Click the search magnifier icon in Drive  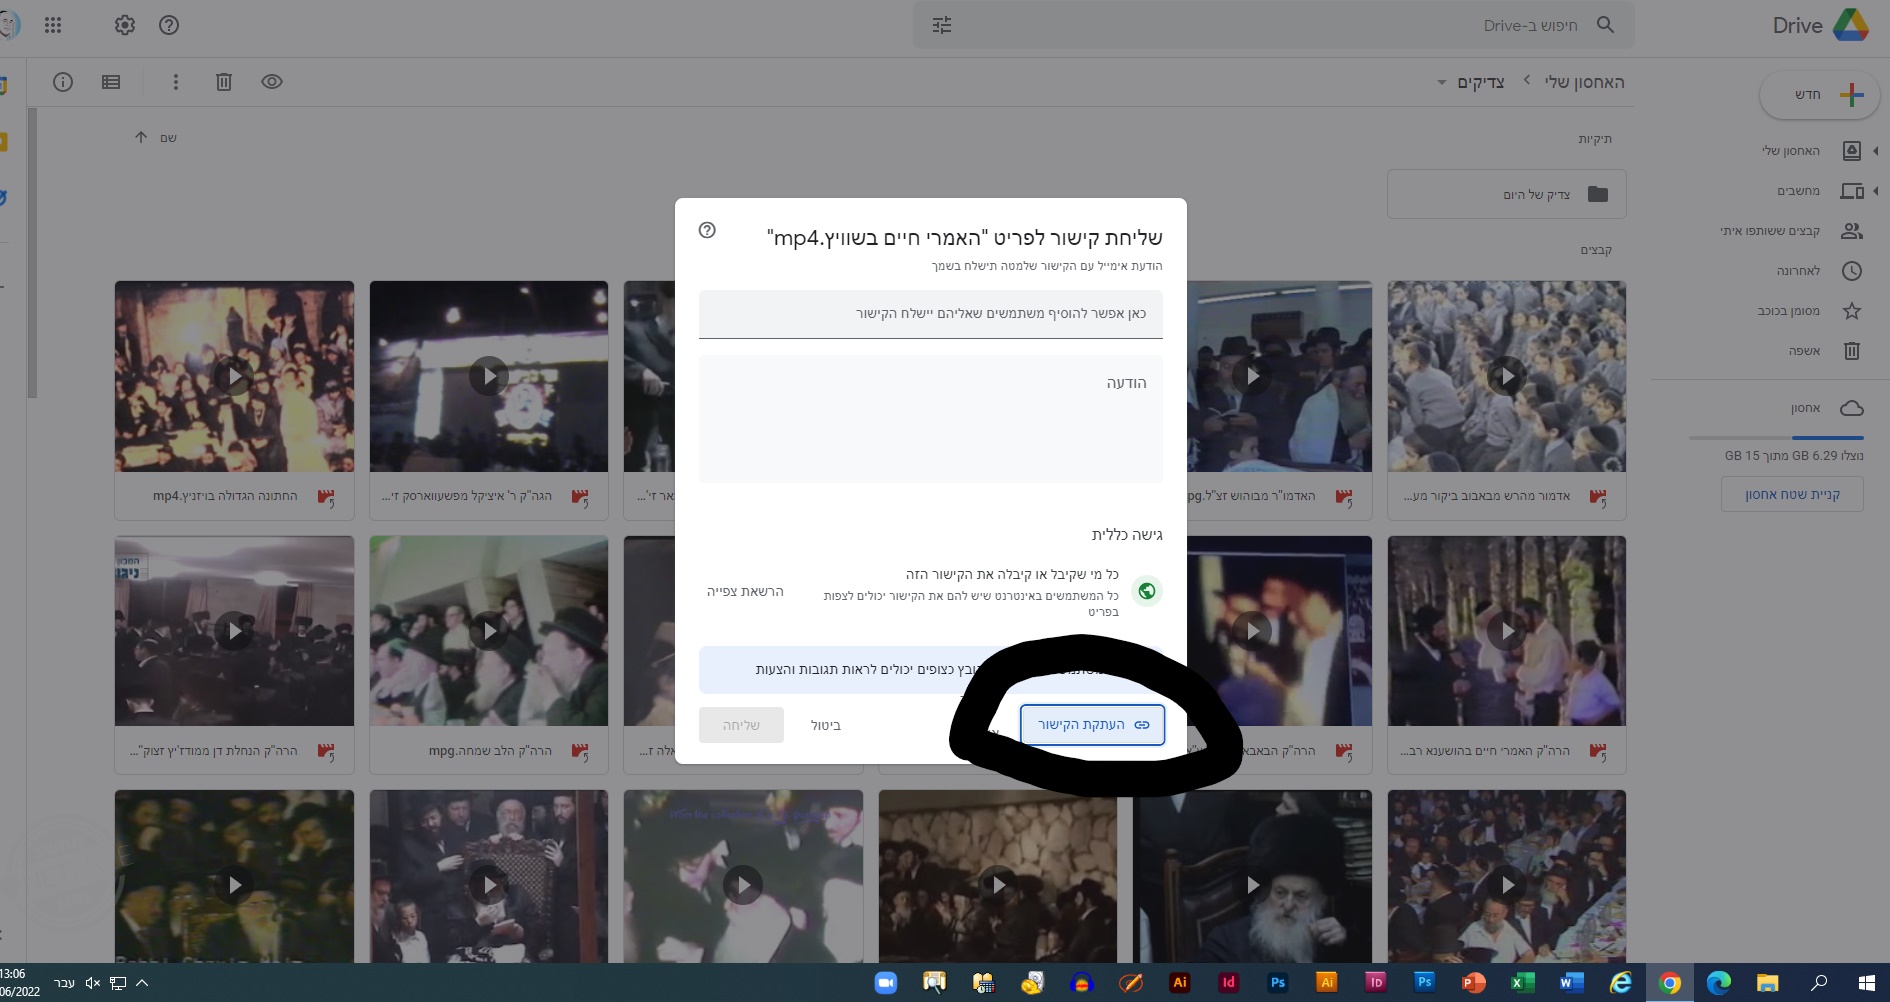click(1605, 25)
